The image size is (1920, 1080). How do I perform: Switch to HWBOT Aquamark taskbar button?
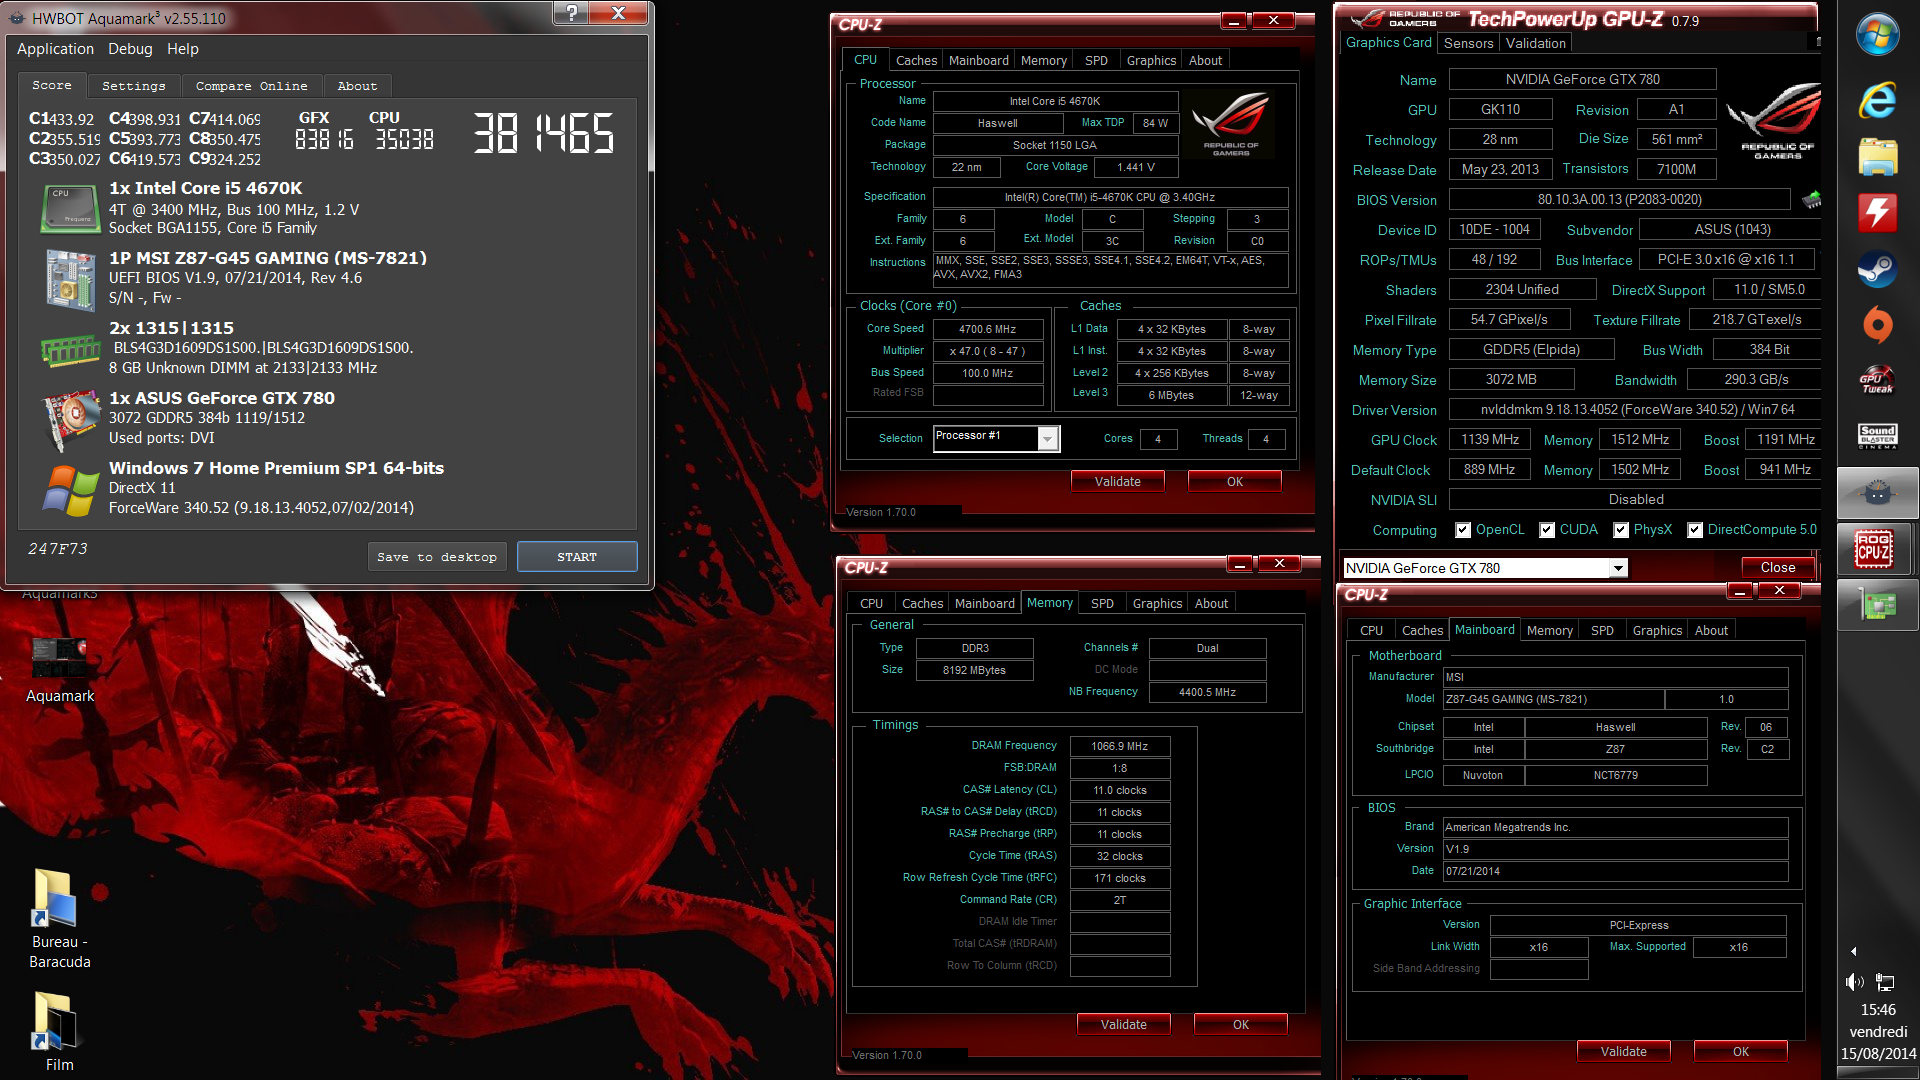click(1877, 492)
